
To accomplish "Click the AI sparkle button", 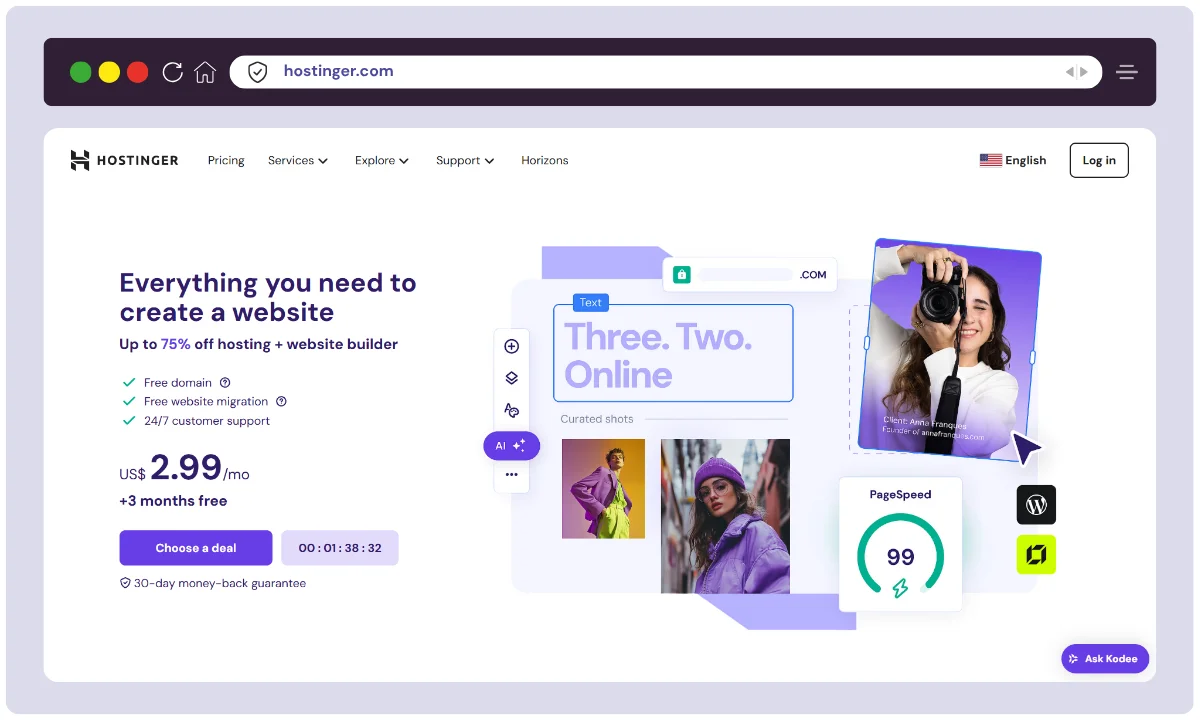I will coord(511,446).
